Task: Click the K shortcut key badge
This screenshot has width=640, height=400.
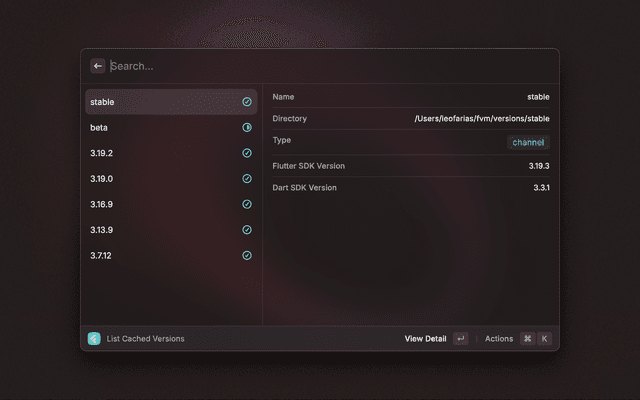Action: 544,339
